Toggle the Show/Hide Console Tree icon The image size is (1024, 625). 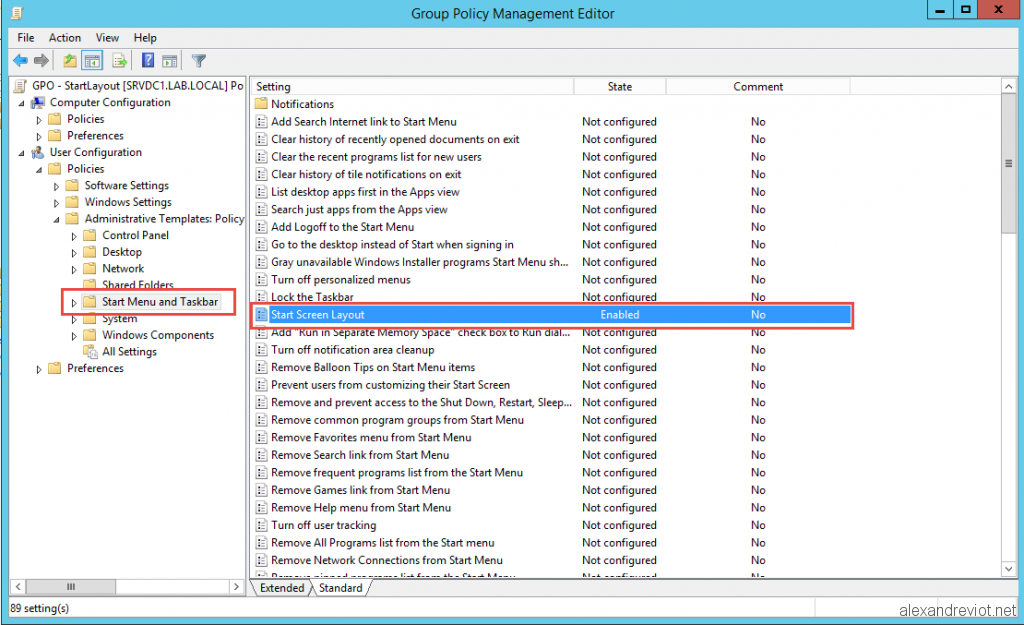[x=92, y=60]
